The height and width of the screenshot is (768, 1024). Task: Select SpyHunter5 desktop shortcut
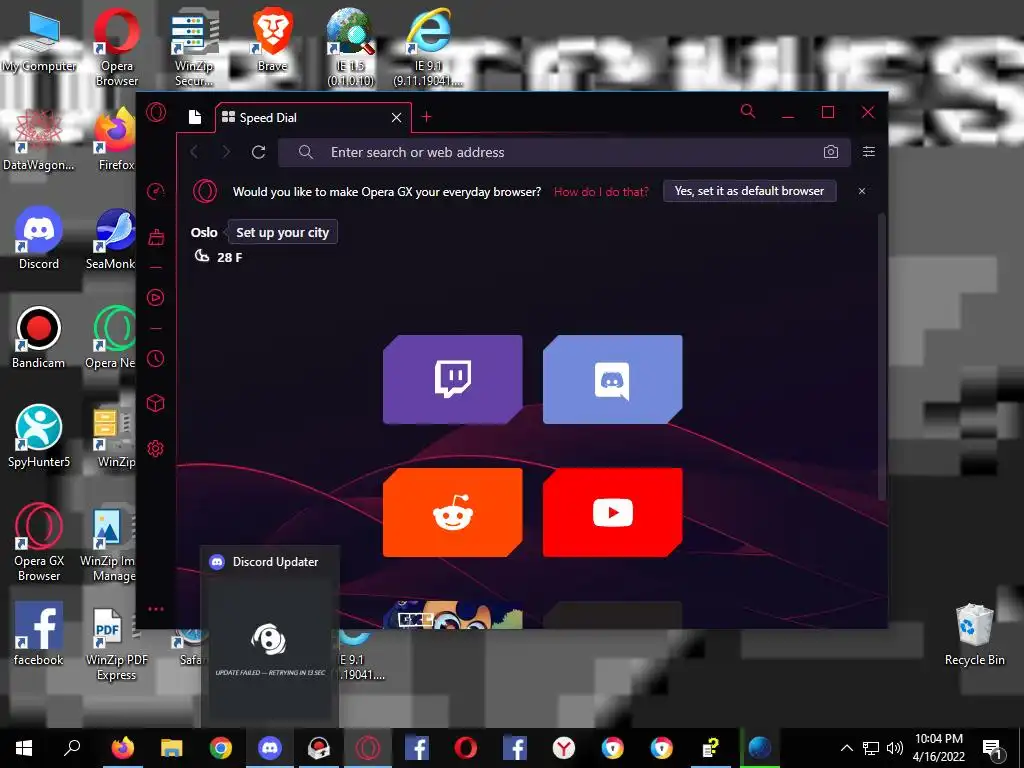click(x=39, y=436)
